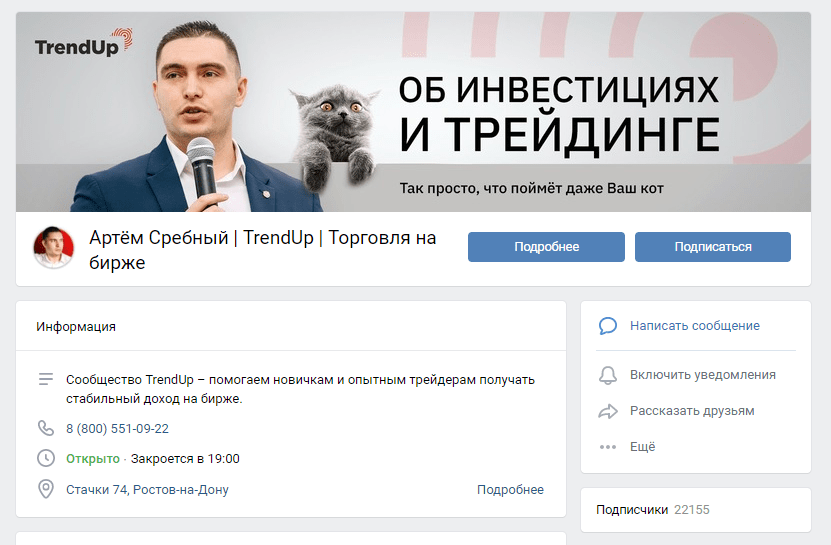831x545 pixels.
Task: Click the blue Подробнее button
Action: (x=546, y=247)
